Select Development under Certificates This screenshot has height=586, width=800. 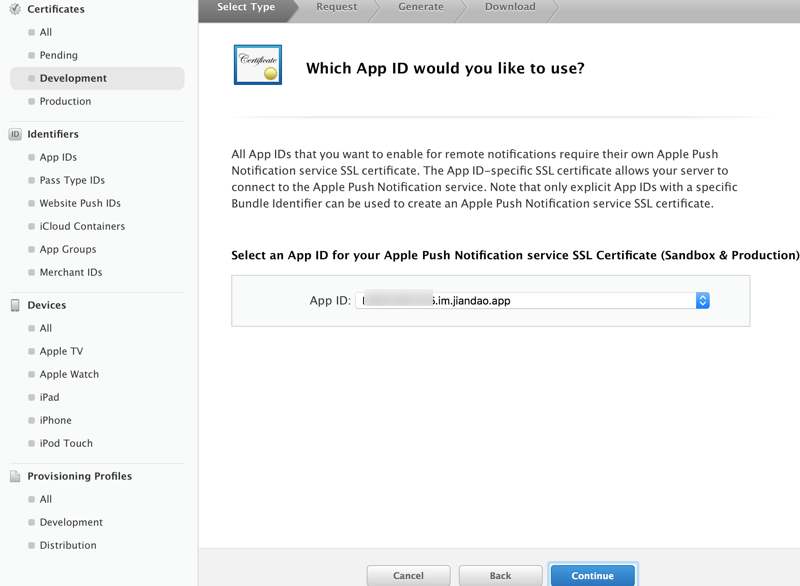pos(97,78)
